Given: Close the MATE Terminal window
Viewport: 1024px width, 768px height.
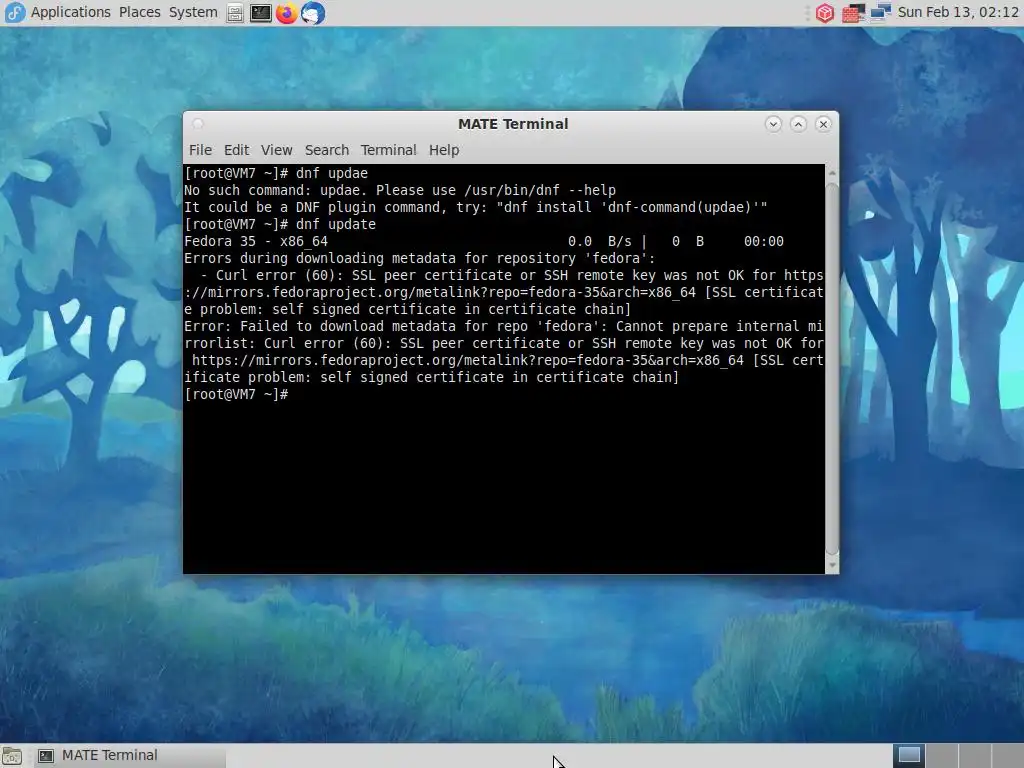Looking at the screenshot, I should (823, 124).
